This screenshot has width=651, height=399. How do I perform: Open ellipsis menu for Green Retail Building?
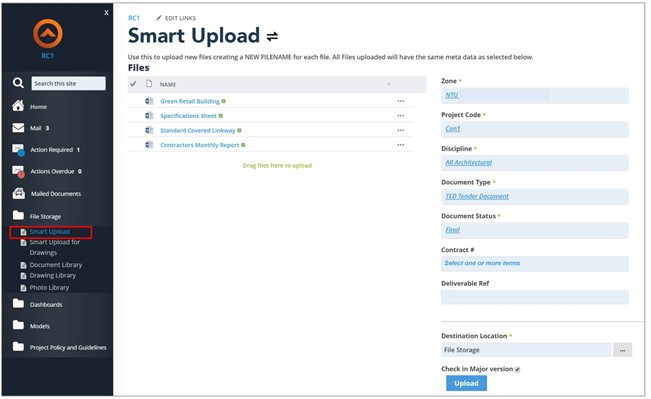point(401,101)
